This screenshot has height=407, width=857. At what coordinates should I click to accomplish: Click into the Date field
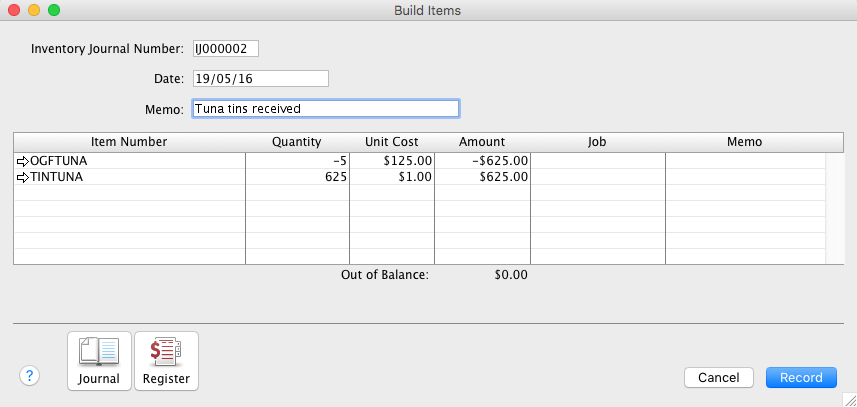260,78
